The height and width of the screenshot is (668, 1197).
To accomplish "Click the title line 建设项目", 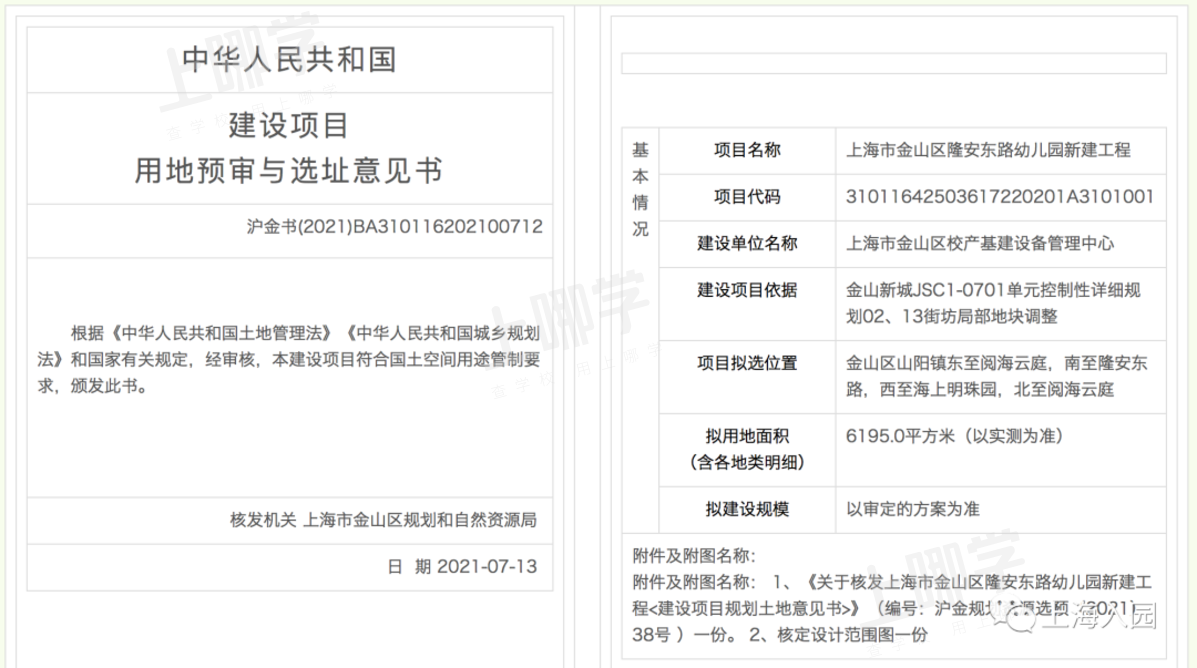I will 289,125.
